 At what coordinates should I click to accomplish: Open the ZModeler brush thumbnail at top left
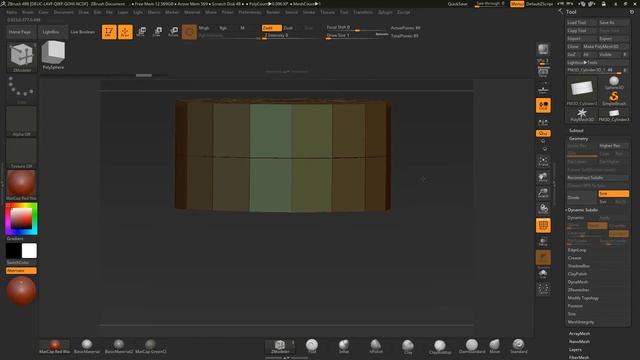pos(22,56)
